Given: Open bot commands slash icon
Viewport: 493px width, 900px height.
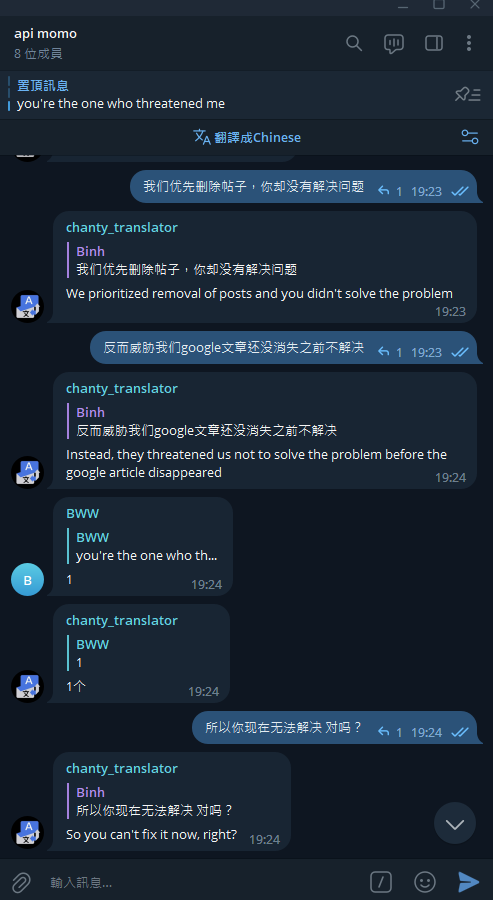Looking at the screenshot, I should coord(381,882).
